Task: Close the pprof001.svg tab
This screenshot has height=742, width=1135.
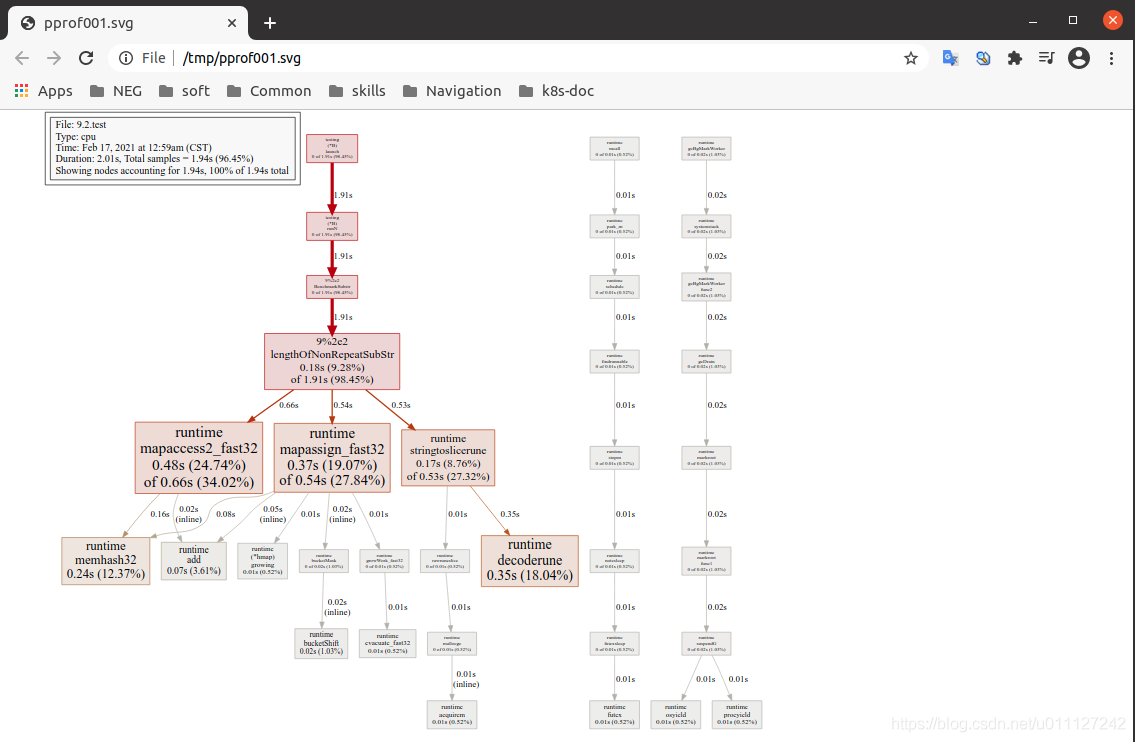Action: [x=232, y=23]
